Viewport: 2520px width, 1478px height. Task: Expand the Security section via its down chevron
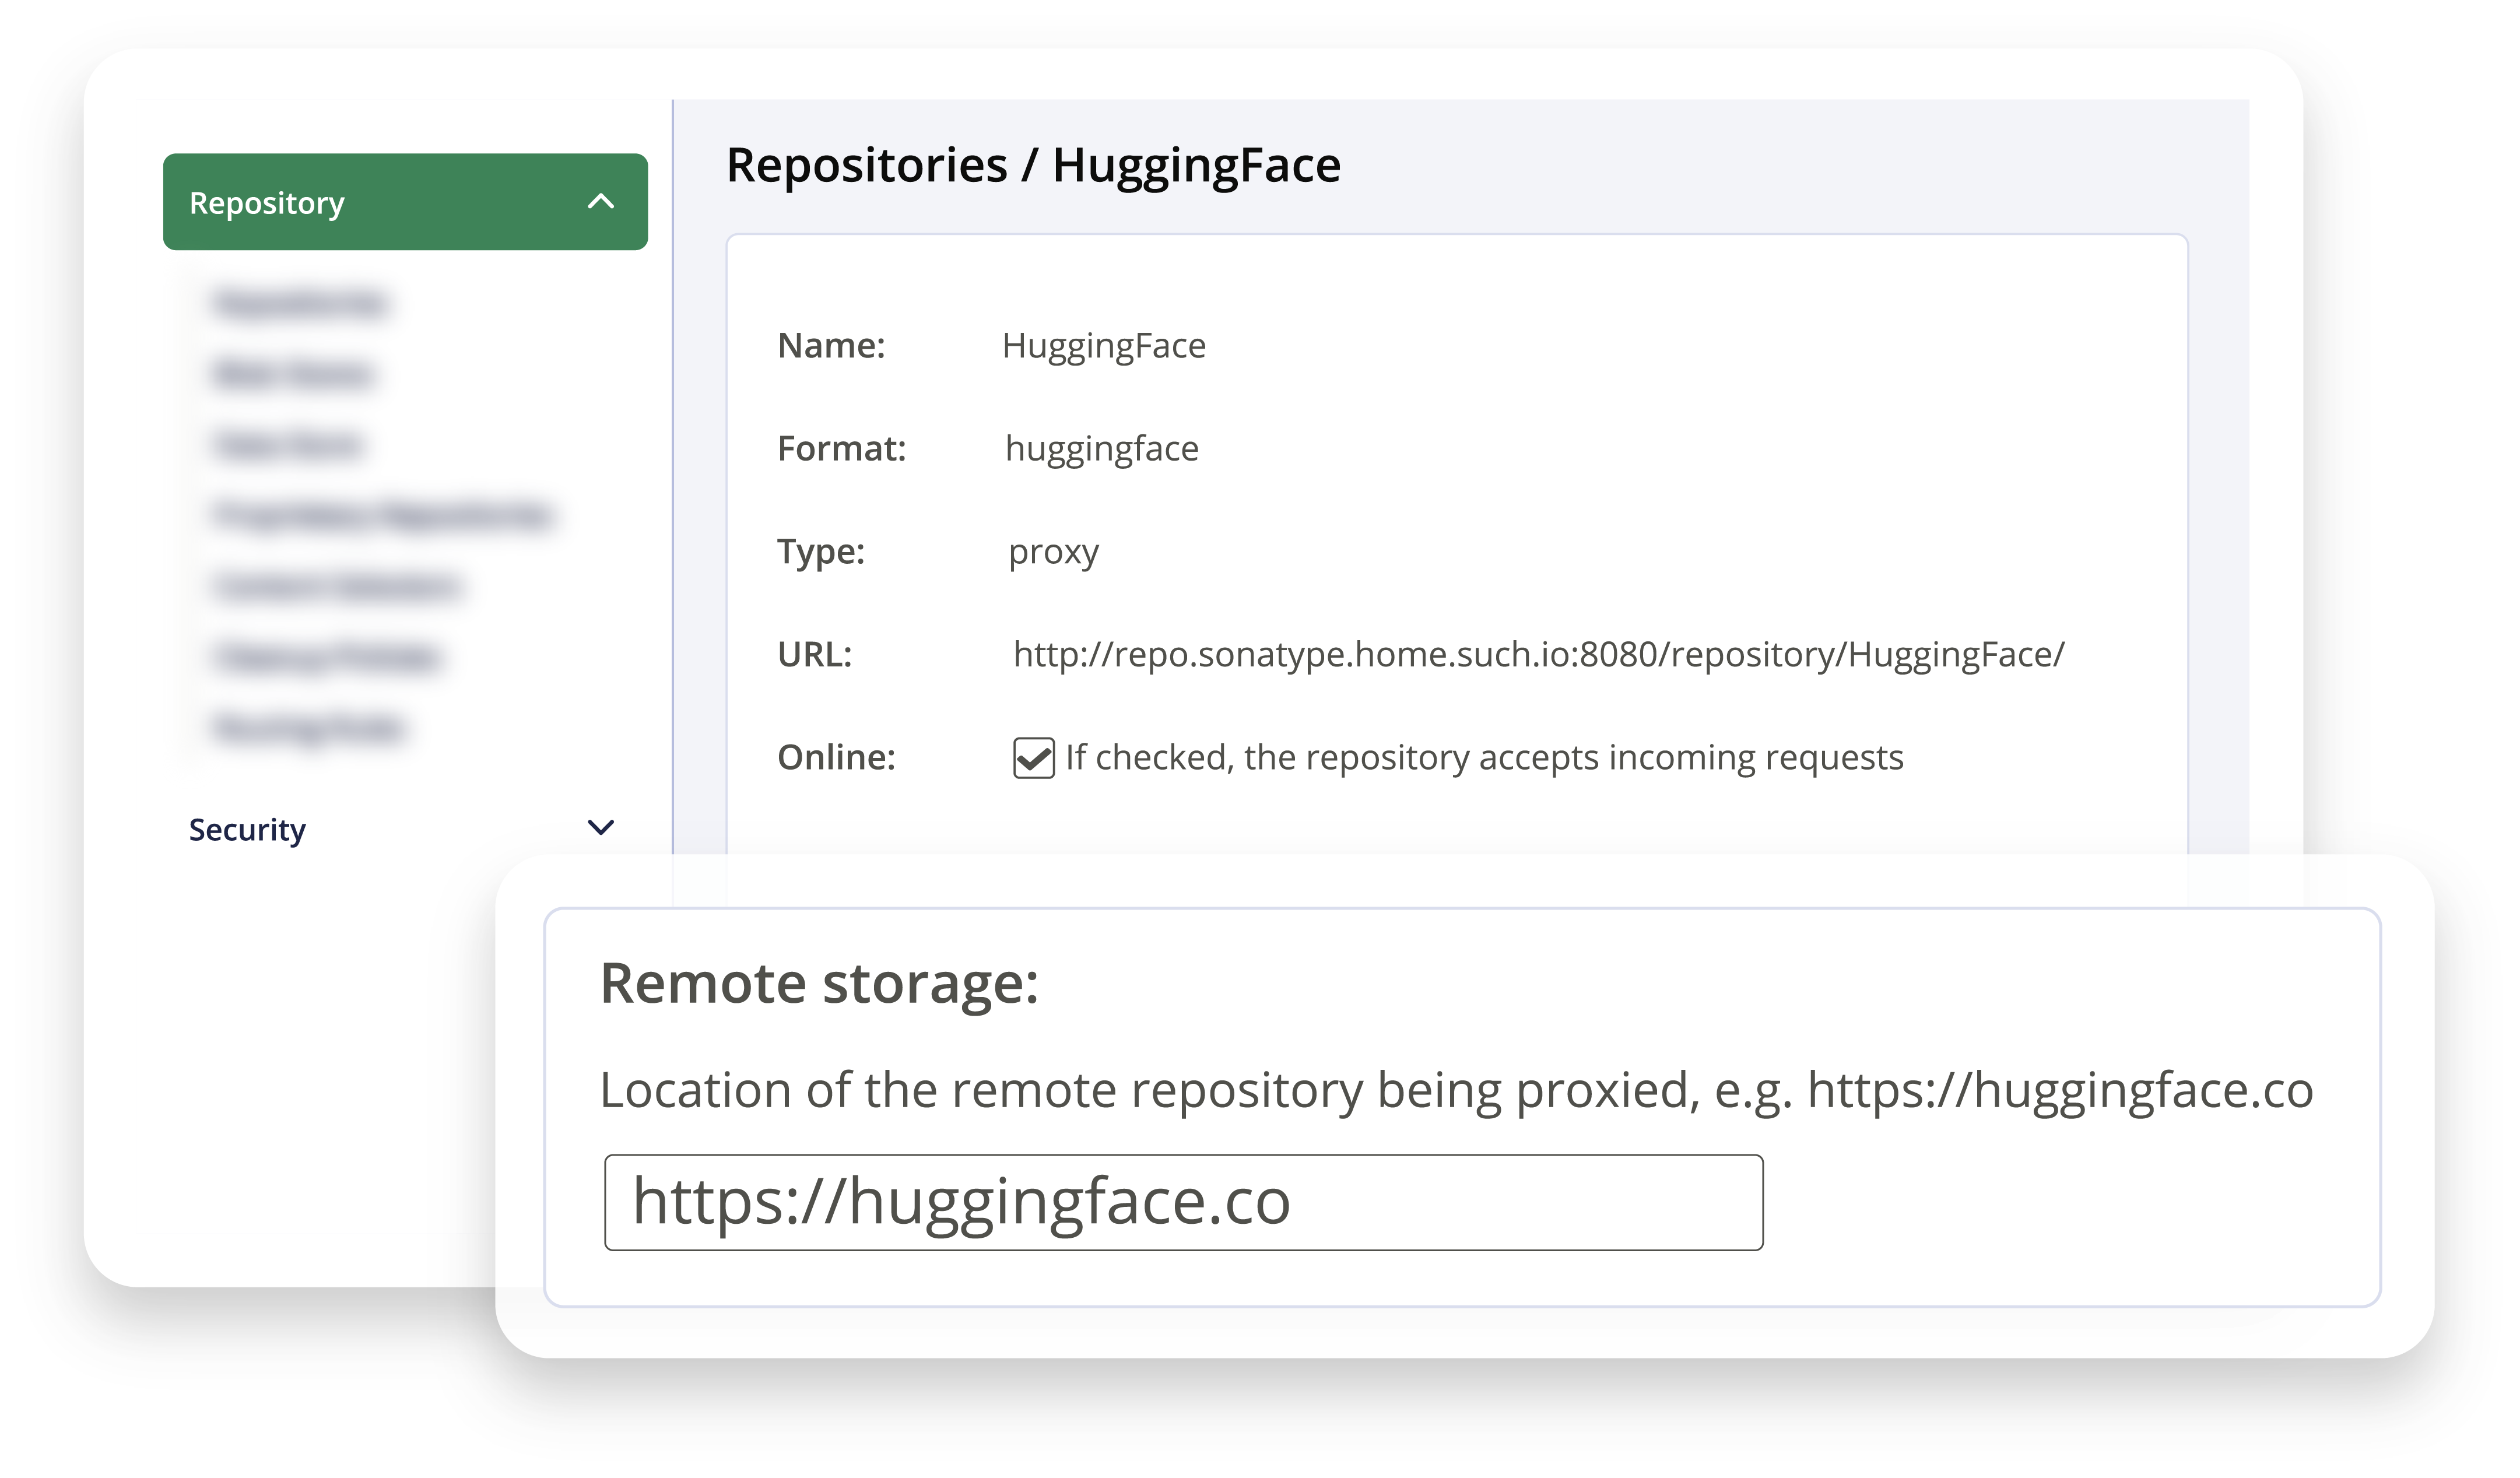click(600, 828)
